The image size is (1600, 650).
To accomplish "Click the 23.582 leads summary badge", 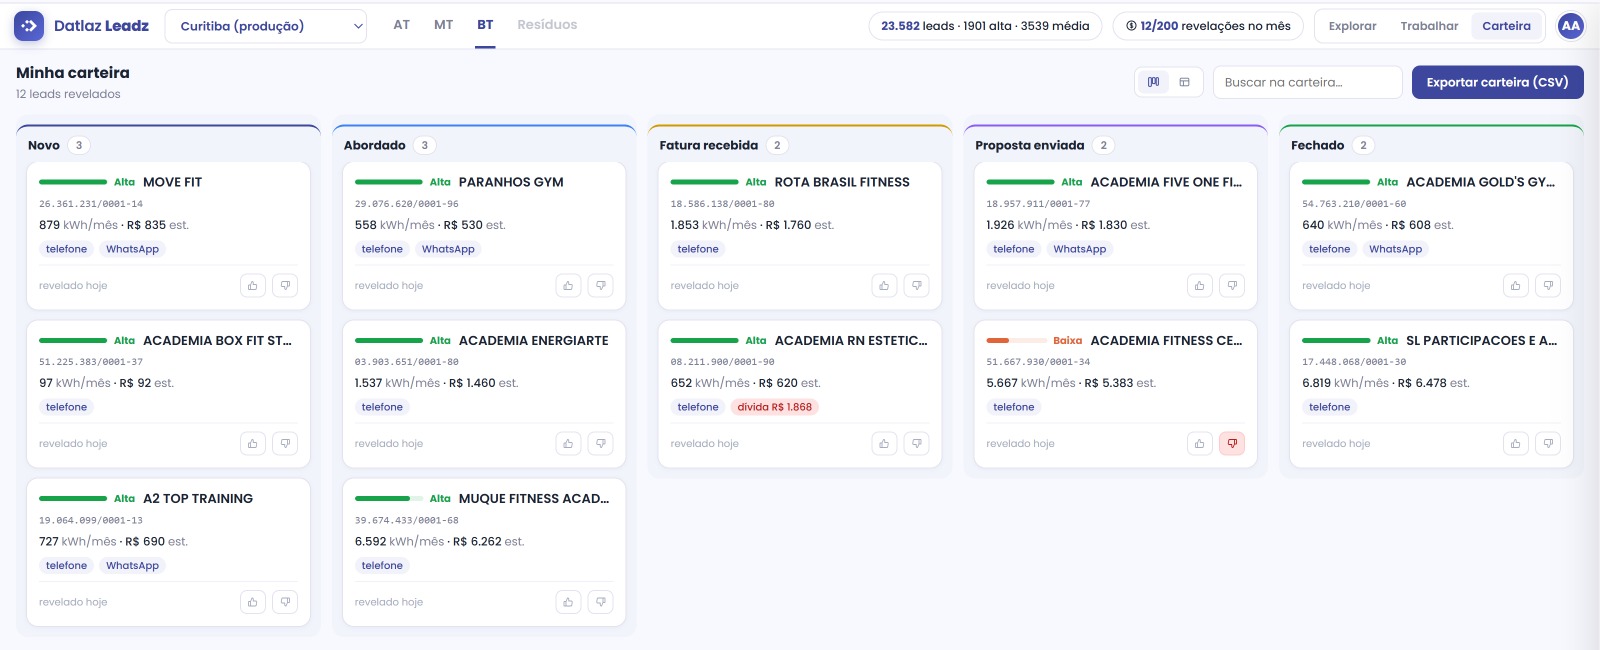I will tap(985, 26).
